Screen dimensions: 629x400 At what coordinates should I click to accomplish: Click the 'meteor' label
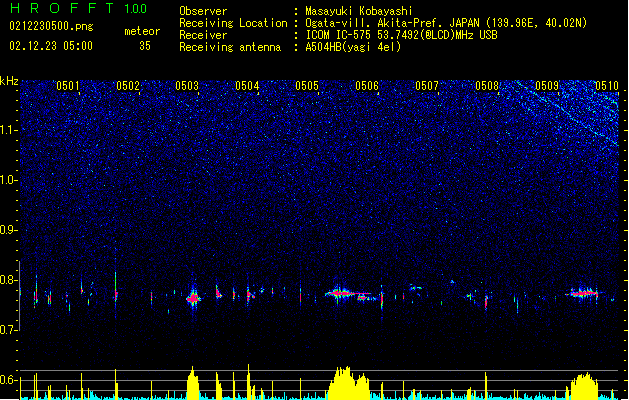142,31
